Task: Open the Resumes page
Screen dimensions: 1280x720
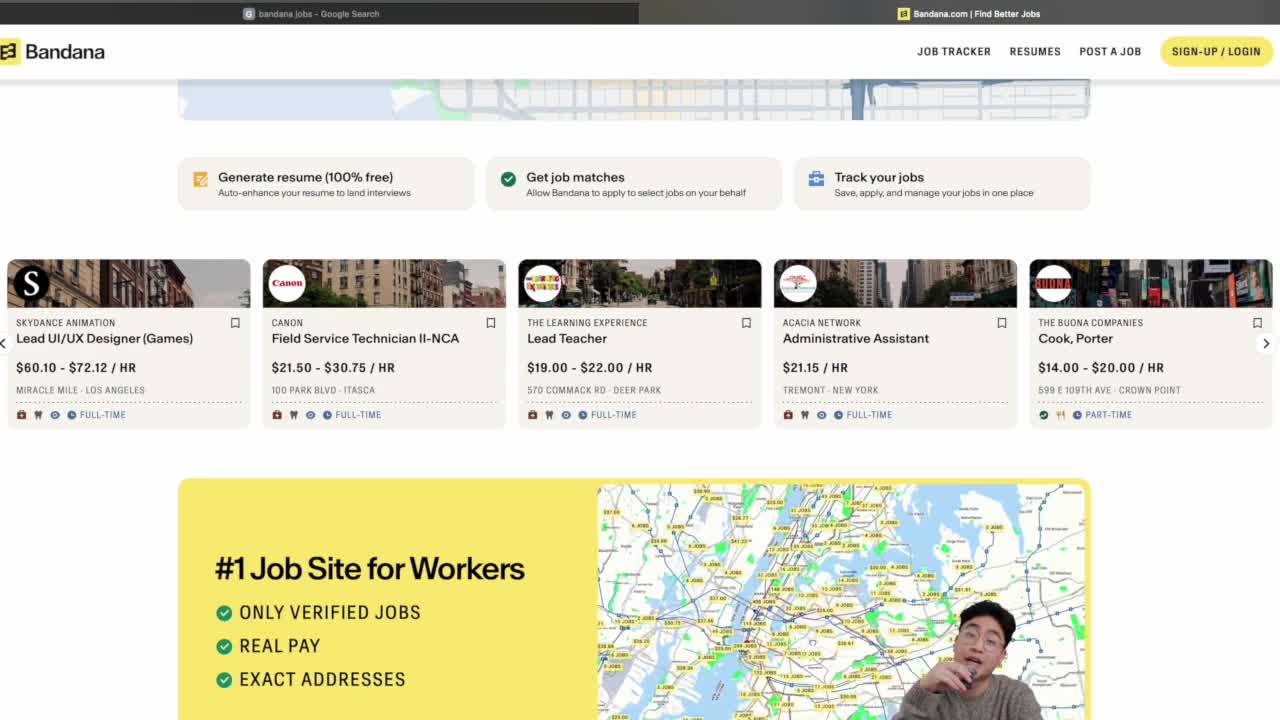Action: 1035,52
